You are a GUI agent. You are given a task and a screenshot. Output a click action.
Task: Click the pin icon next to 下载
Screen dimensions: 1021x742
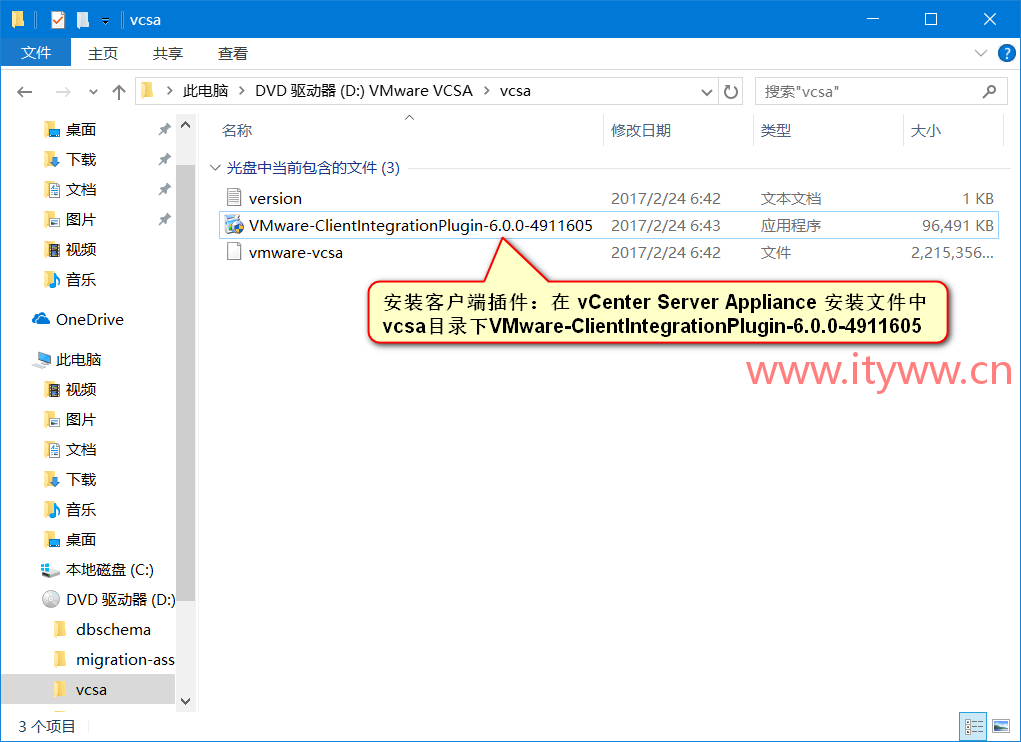(x=164, y=159)
